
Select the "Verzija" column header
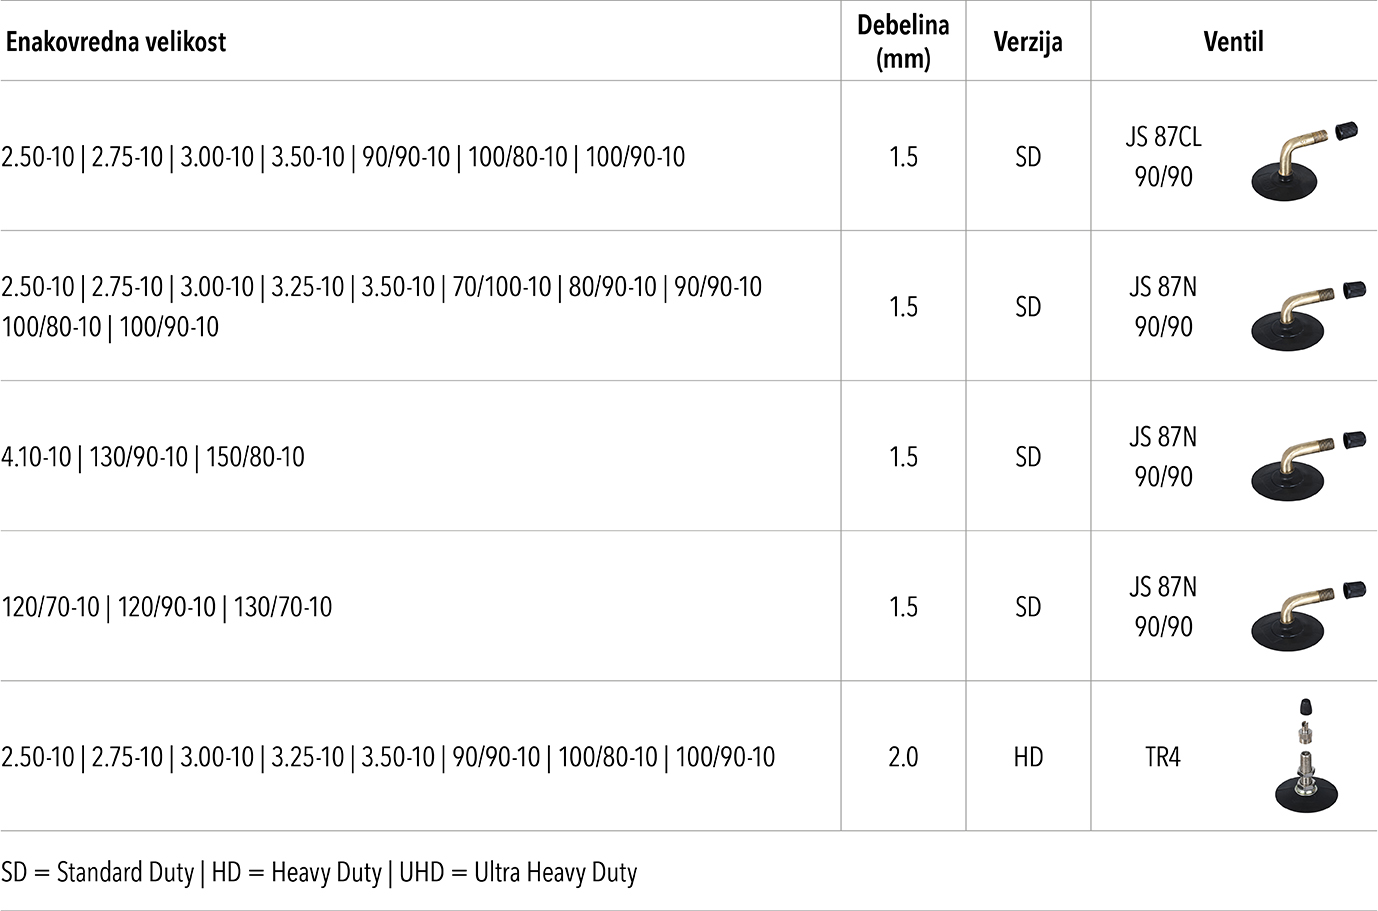(x=1028, y=42)
